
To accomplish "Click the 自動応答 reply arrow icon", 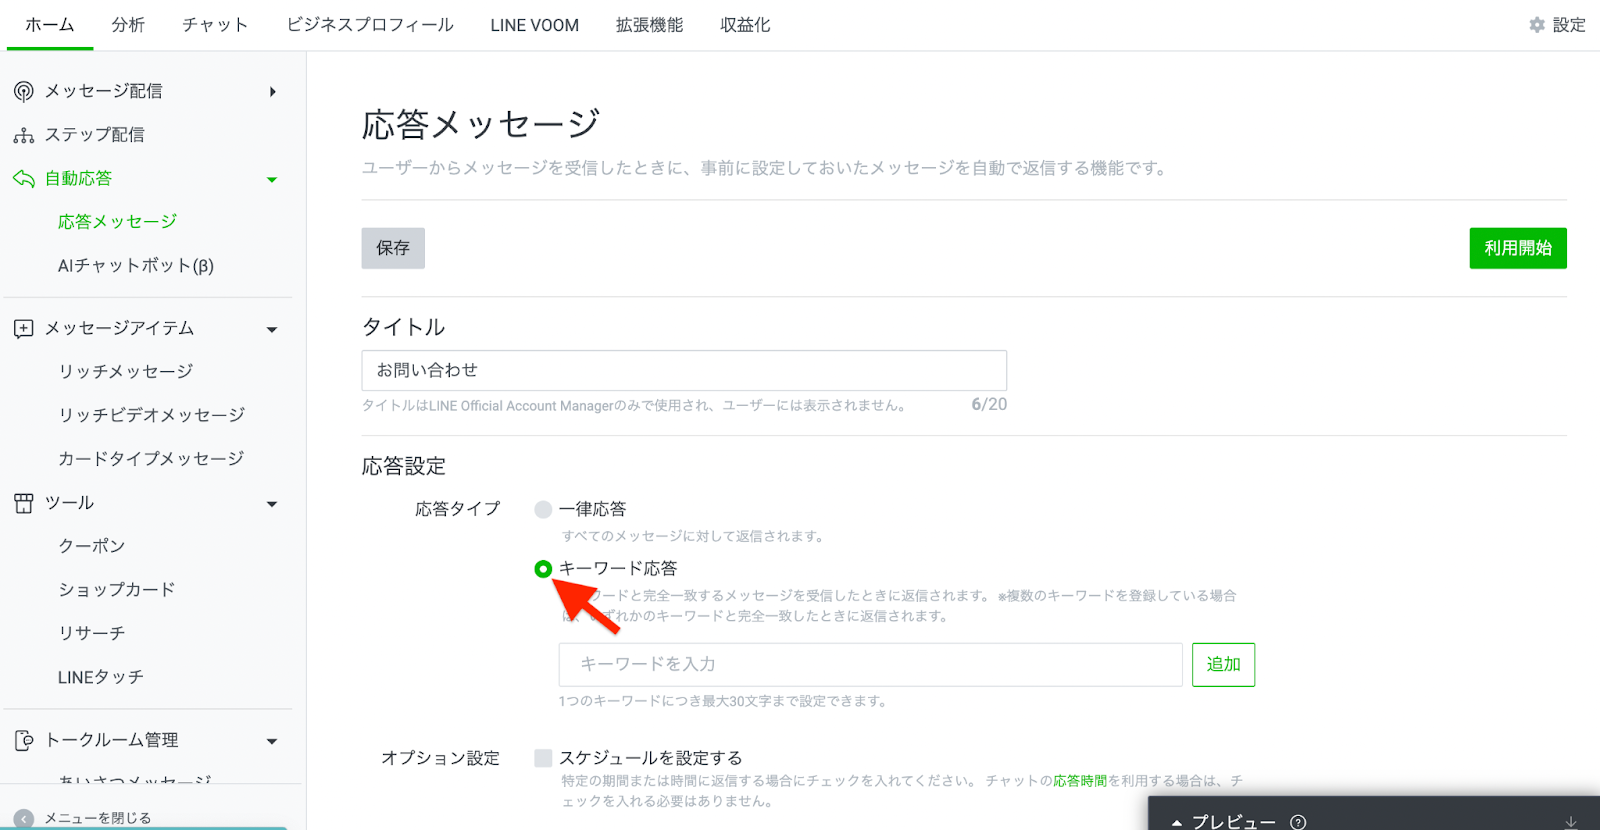I will (x=23, y=179).
